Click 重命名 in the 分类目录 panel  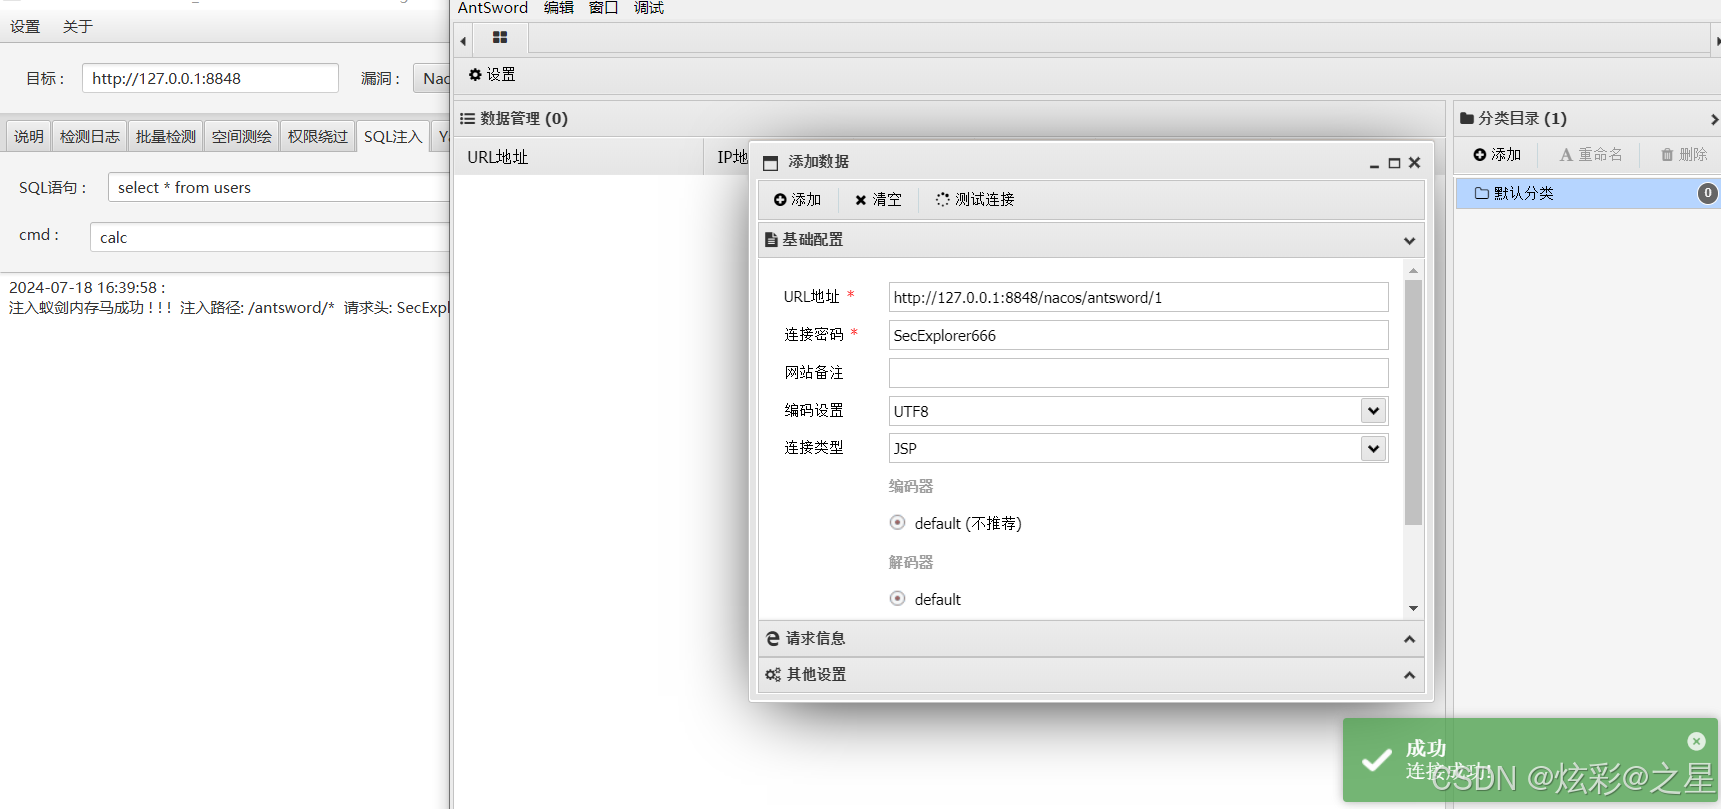tap(1591, 155)
